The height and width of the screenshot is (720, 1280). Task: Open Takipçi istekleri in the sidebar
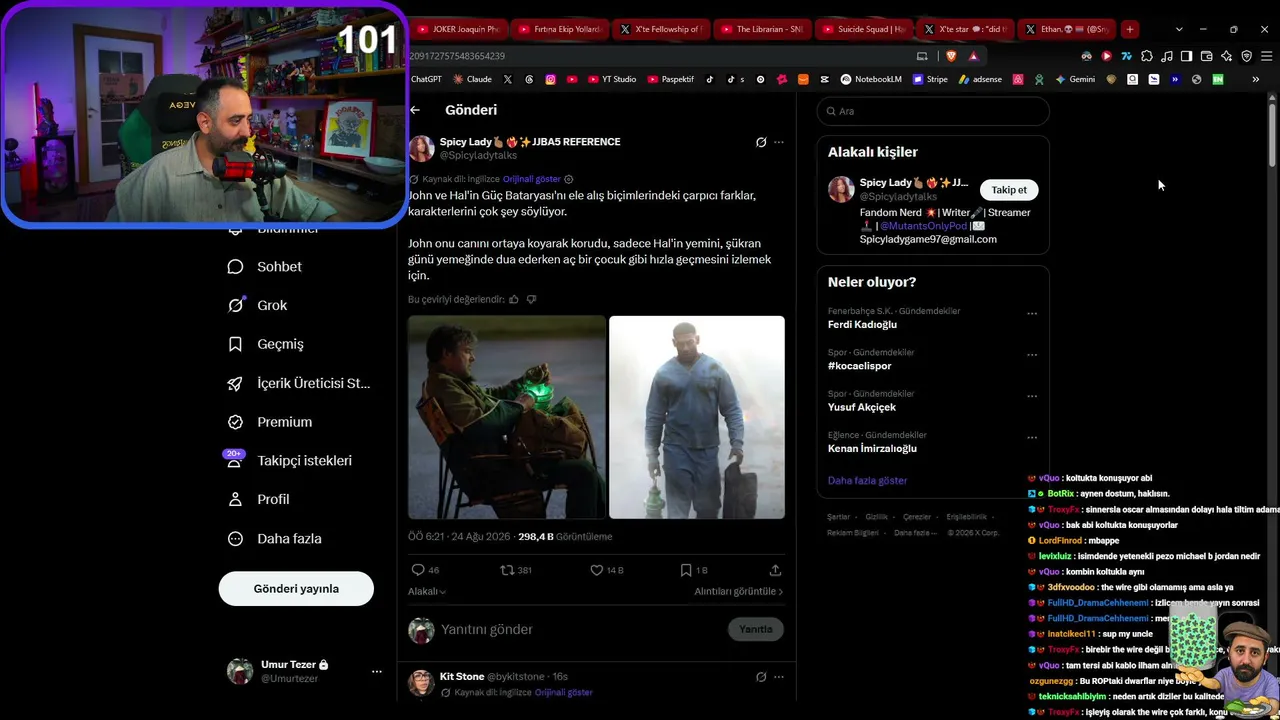pyautogui.click(x=289, y=461)
